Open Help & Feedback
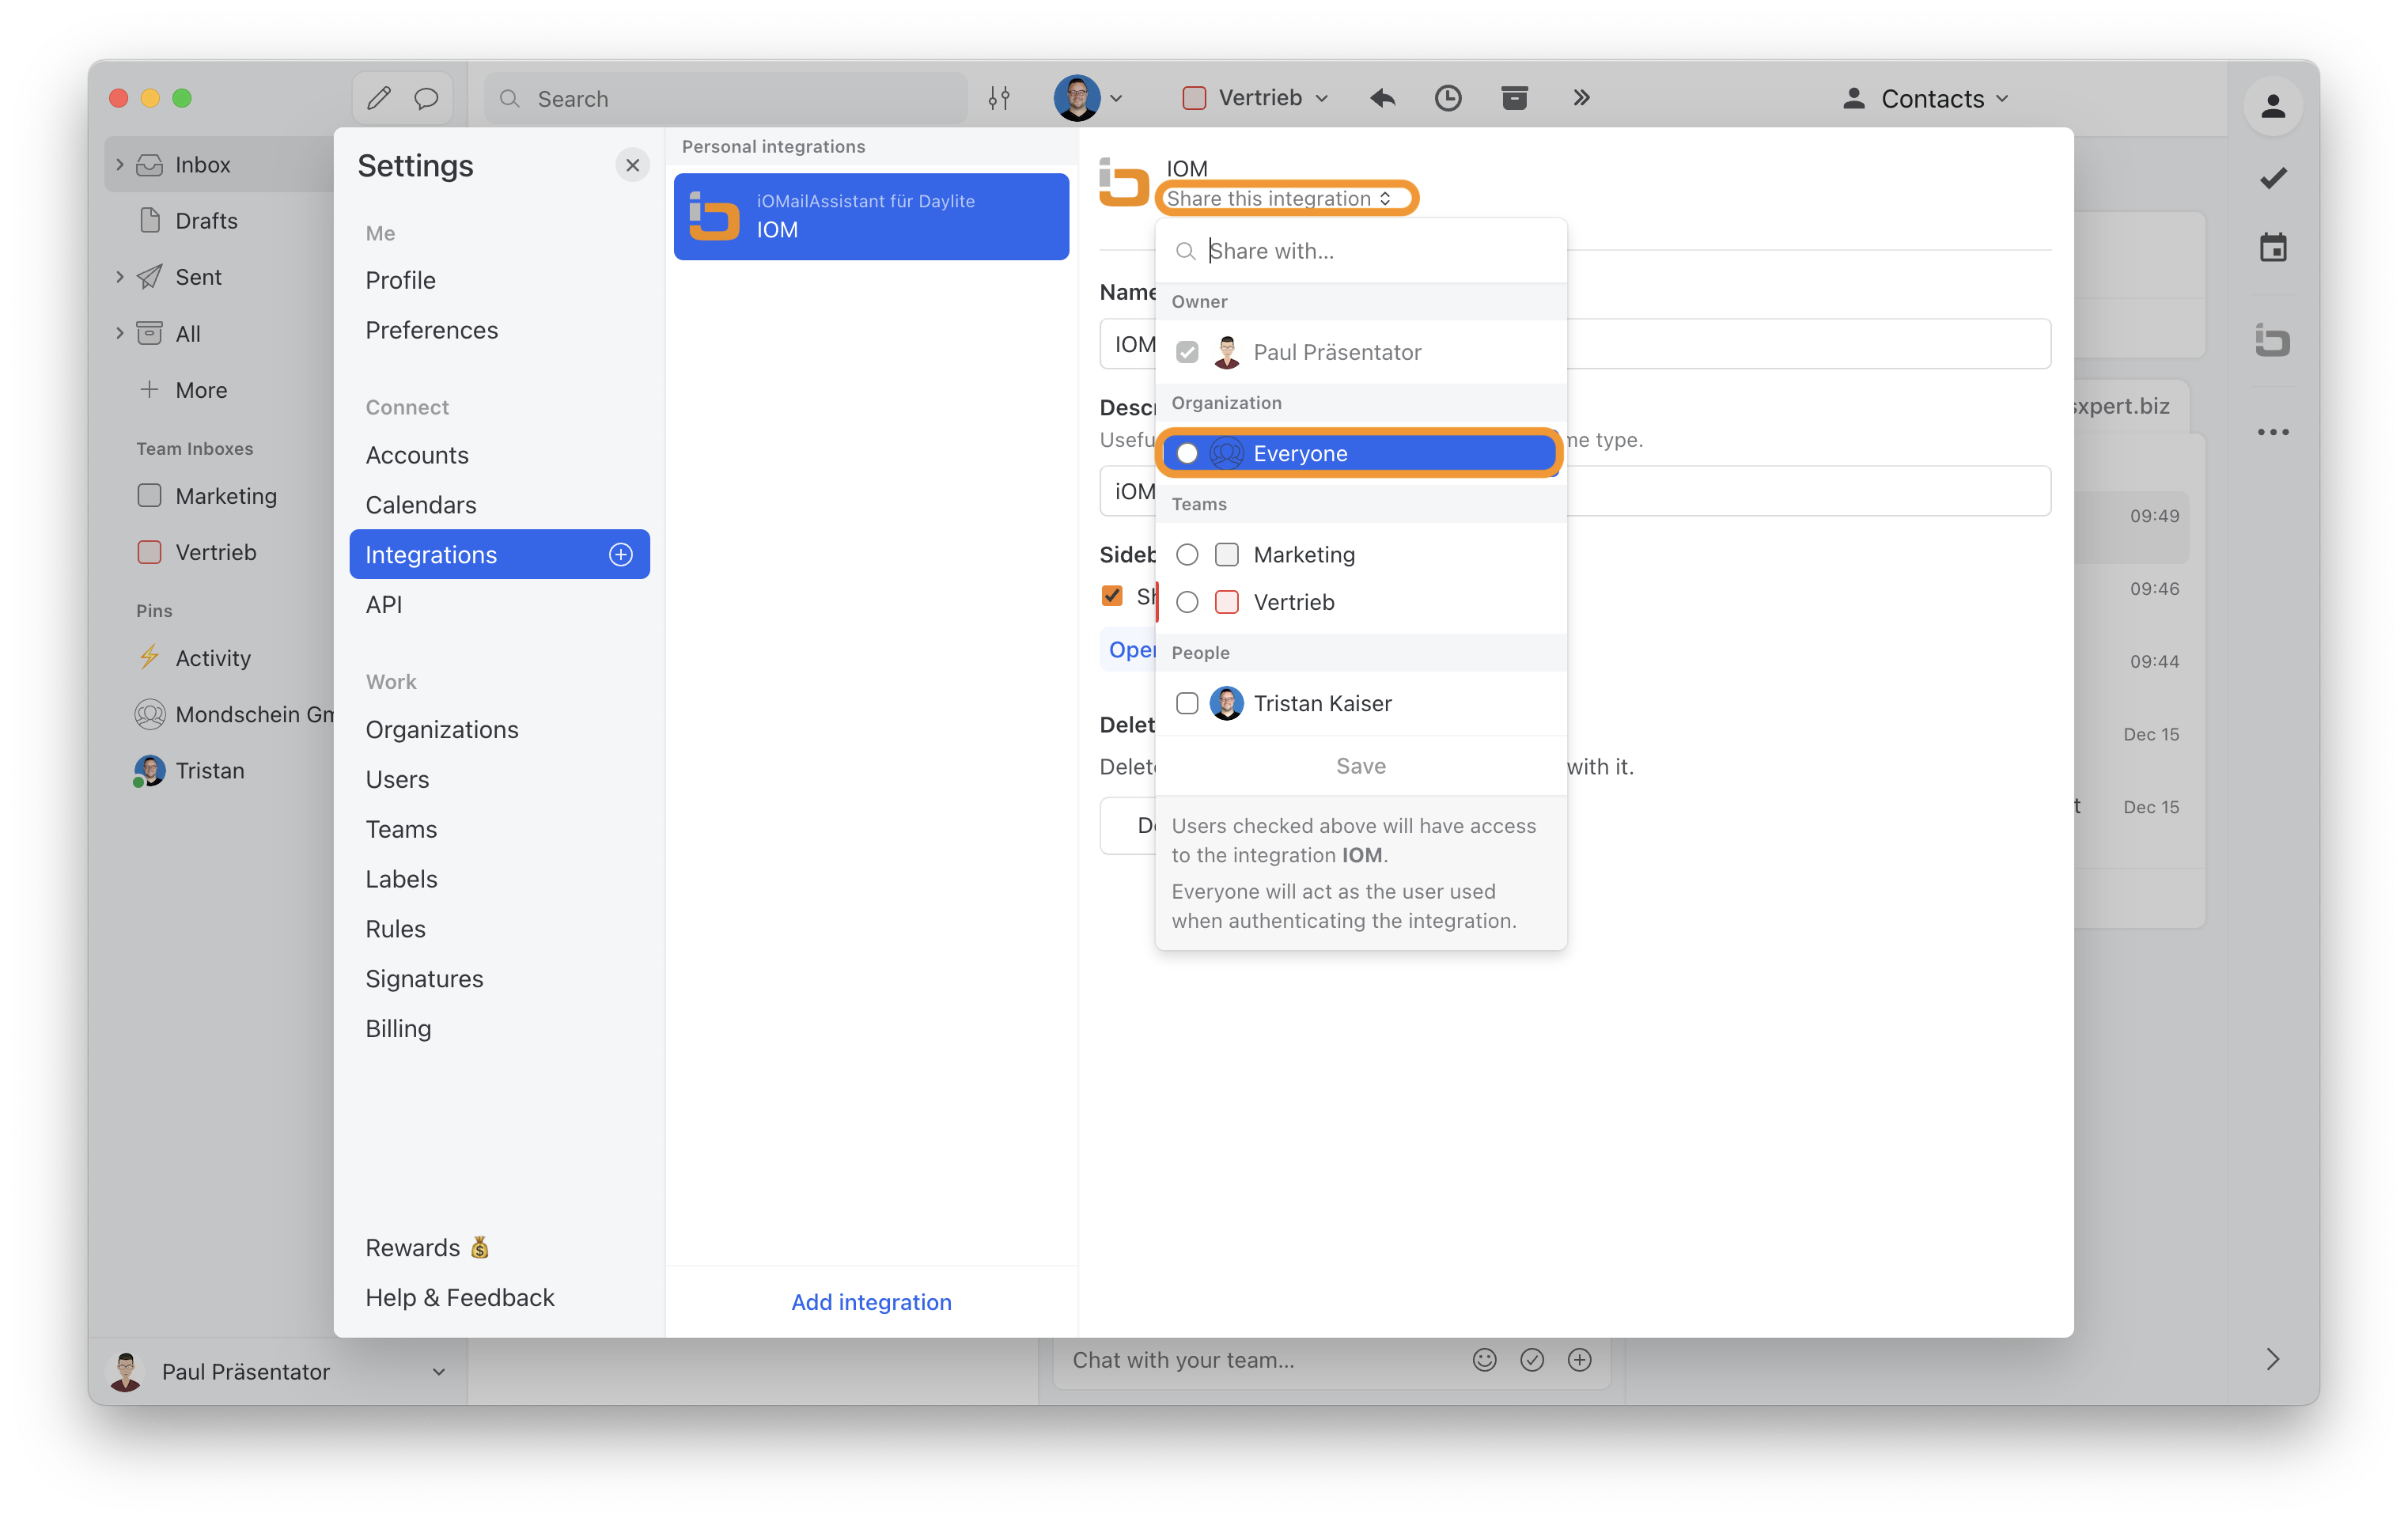This screenshot has height=1522, width=2408. (460, 1298)
